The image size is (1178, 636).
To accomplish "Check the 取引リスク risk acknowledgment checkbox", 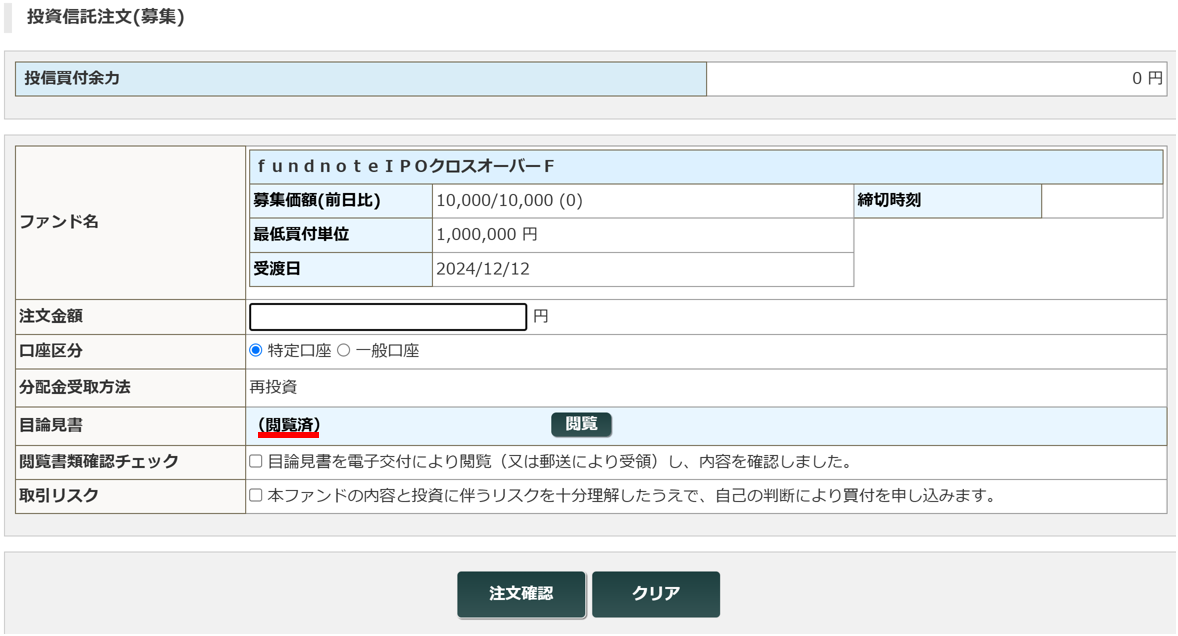I will (x=256, y=495).
